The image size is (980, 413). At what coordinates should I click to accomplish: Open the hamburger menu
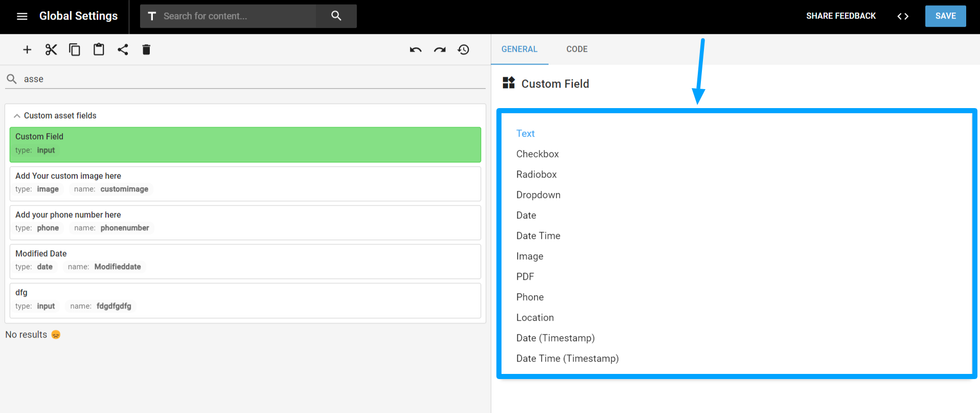tap(22, 16)
